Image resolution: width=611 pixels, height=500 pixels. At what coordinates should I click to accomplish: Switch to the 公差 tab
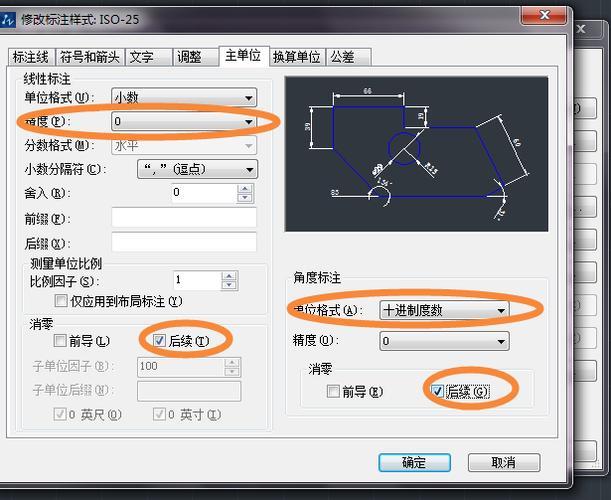coord(348,57)
